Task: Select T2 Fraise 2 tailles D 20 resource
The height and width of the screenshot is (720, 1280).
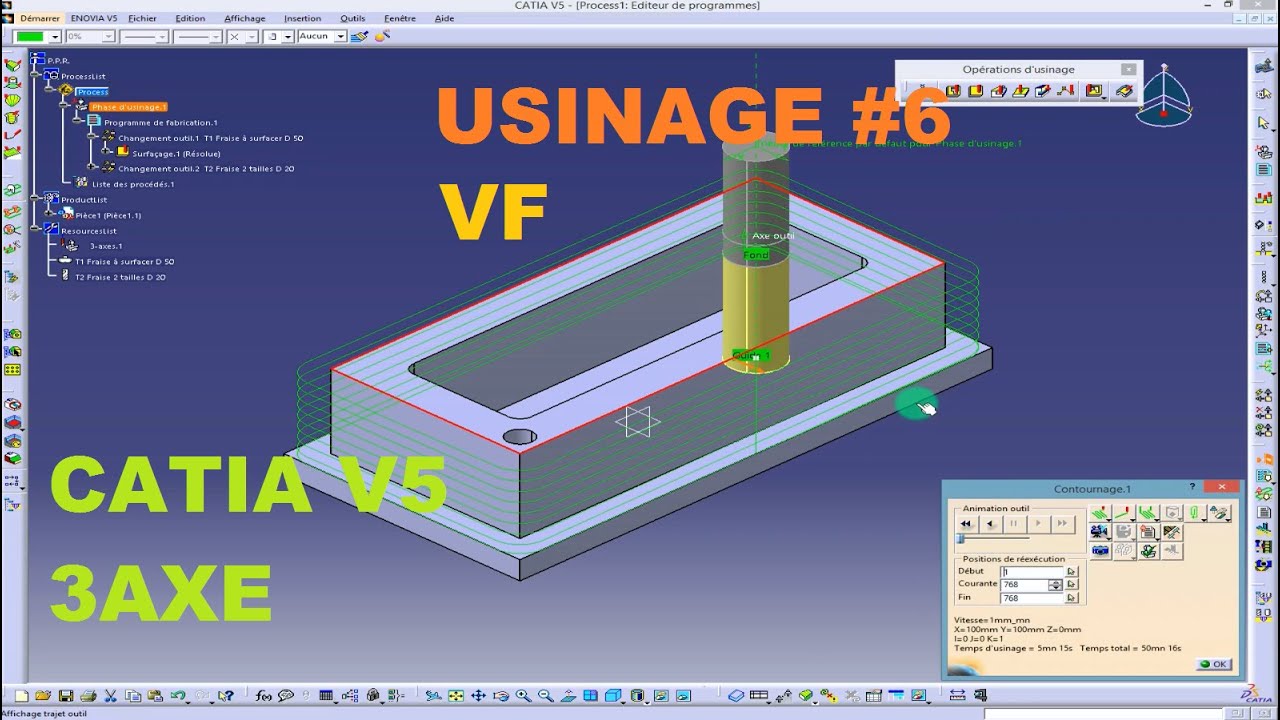Action: [120, 277]
